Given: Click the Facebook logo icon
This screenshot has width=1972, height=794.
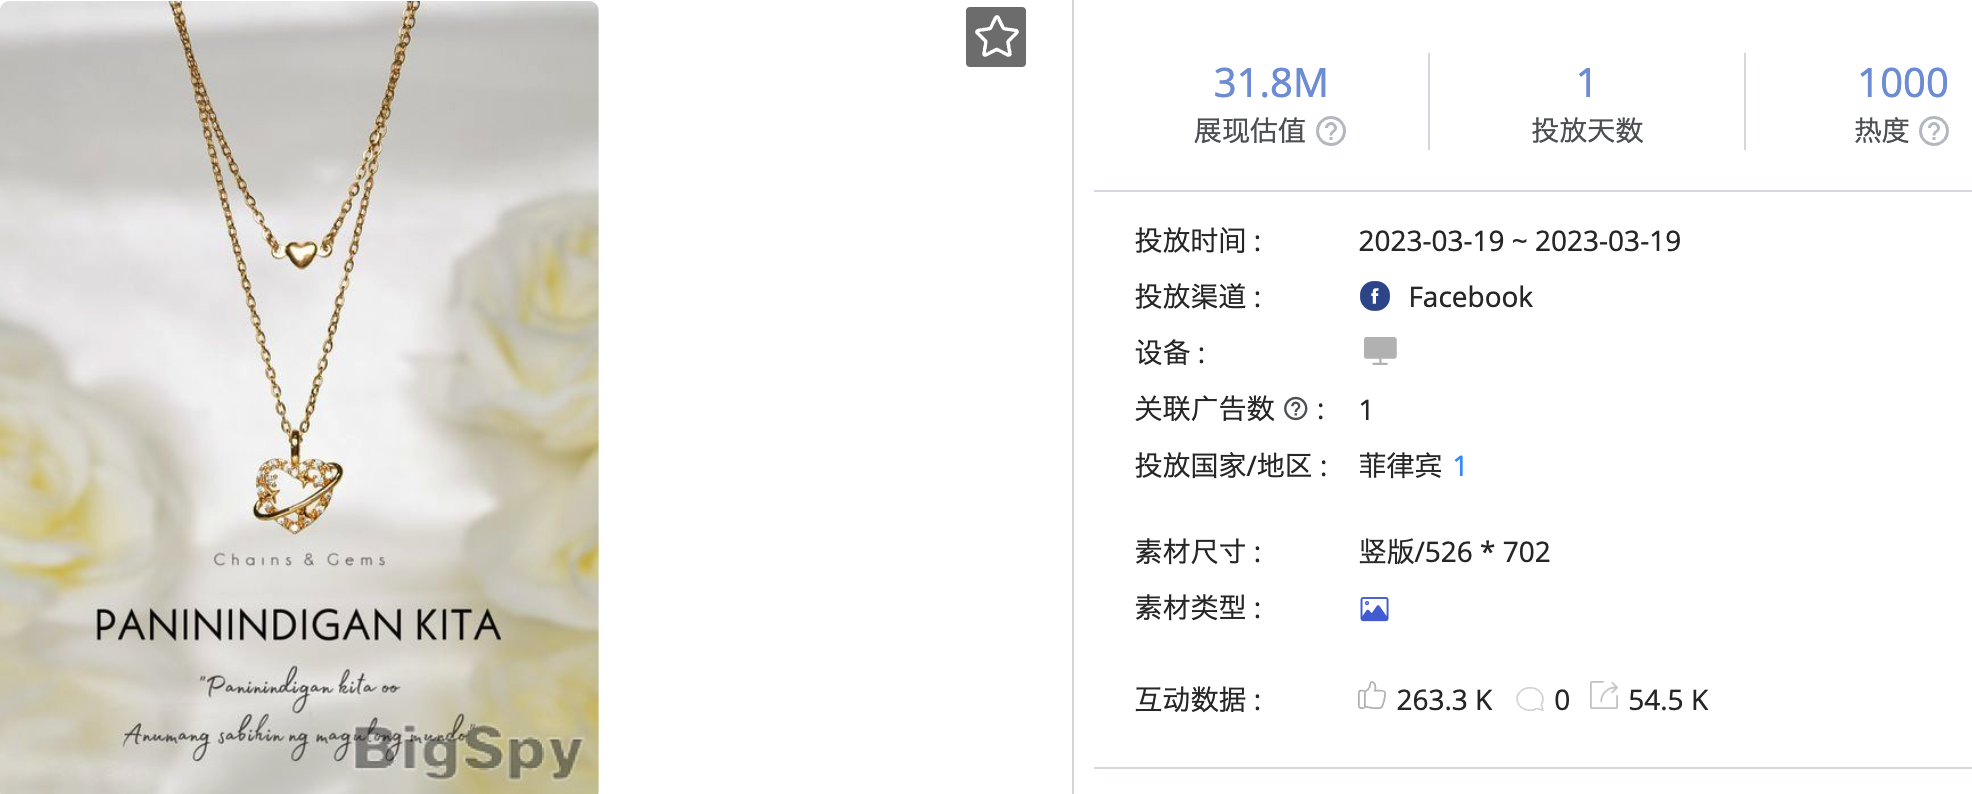Looking at the screenshot, I should click(x=1375, y=296).
